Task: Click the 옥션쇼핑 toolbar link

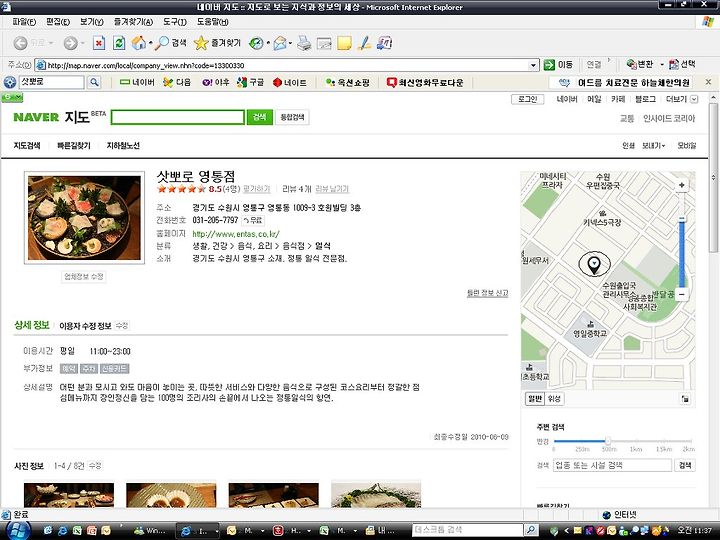Action: point(348,82)
